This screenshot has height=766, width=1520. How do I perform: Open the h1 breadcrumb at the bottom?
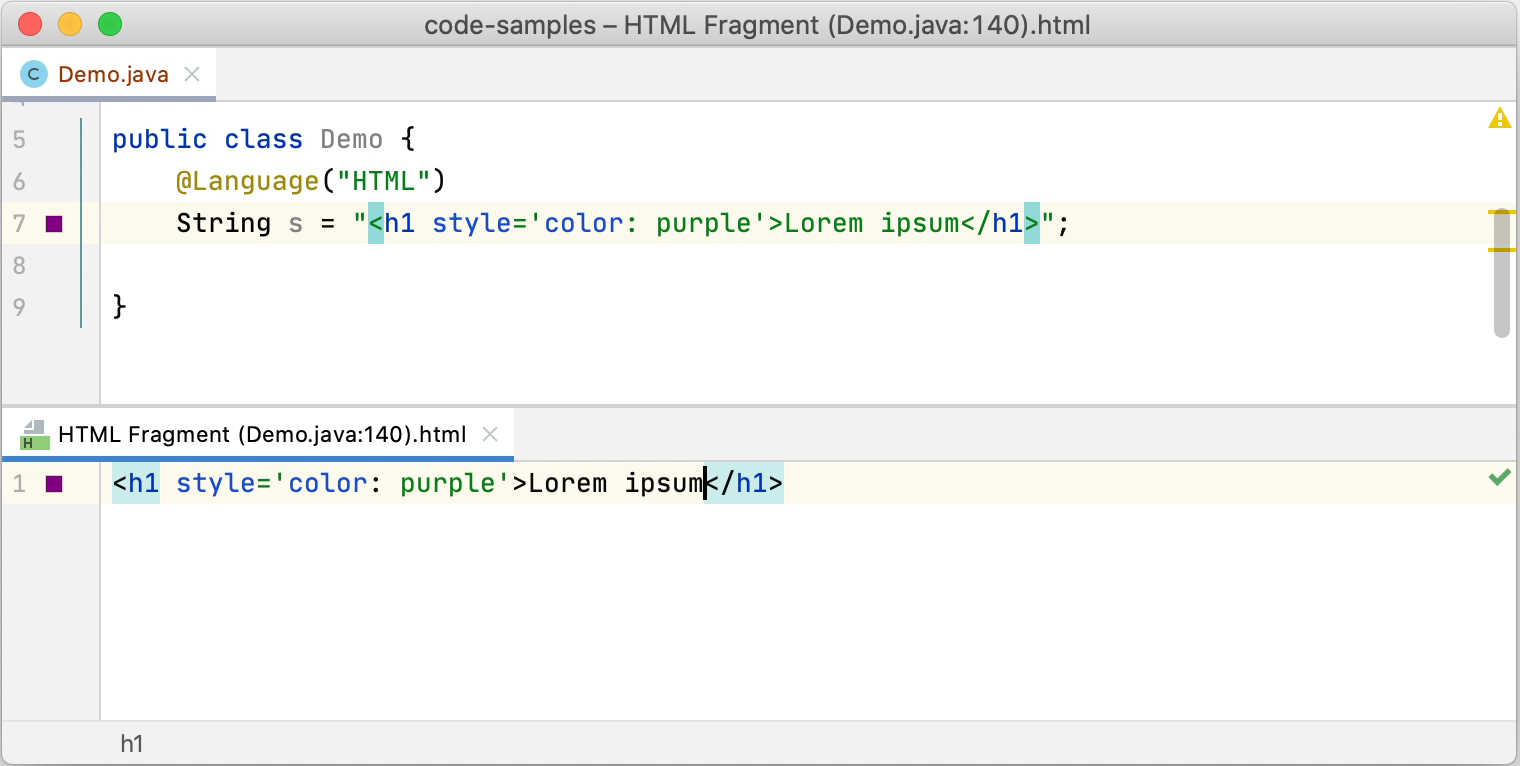133,744
